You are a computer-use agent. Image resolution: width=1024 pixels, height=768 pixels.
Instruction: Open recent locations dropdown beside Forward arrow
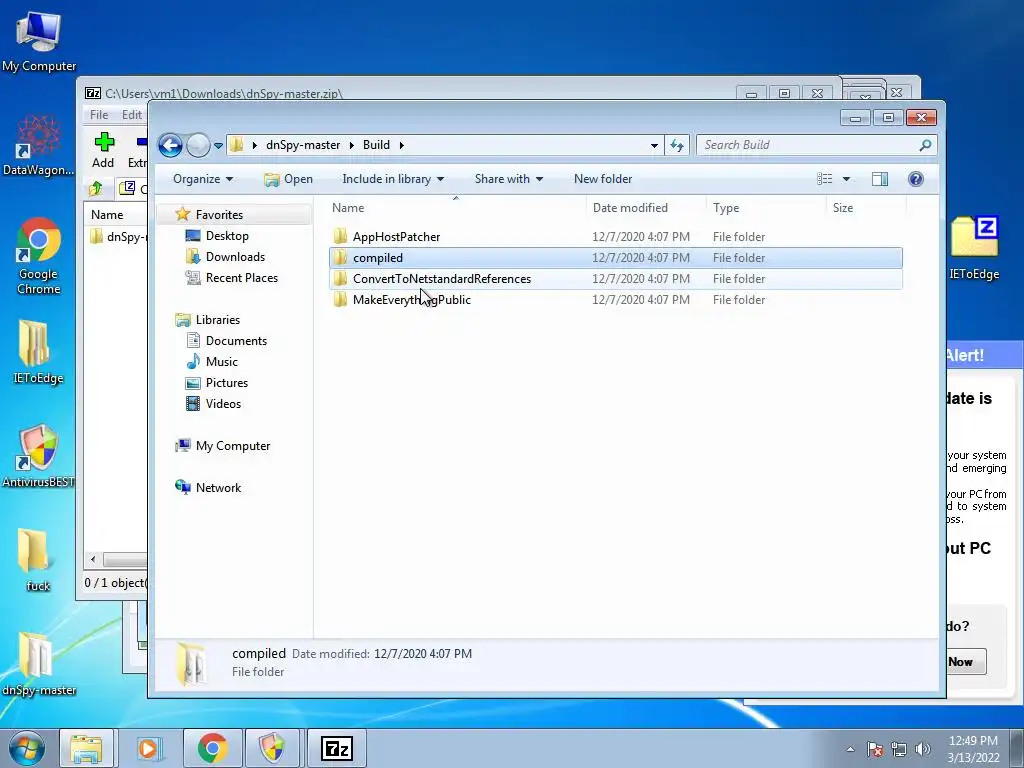219,145
